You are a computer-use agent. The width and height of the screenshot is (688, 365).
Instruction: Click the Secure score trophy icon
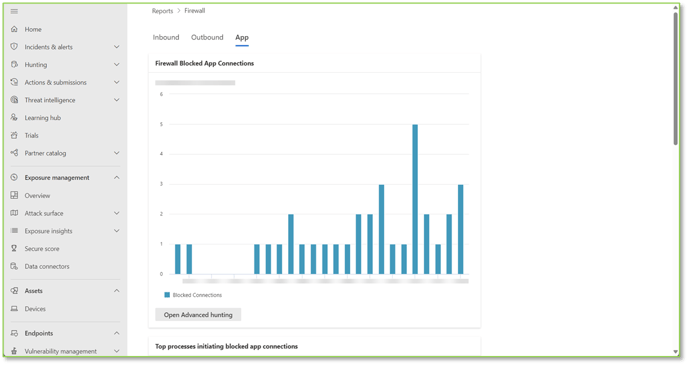[14, 248]
